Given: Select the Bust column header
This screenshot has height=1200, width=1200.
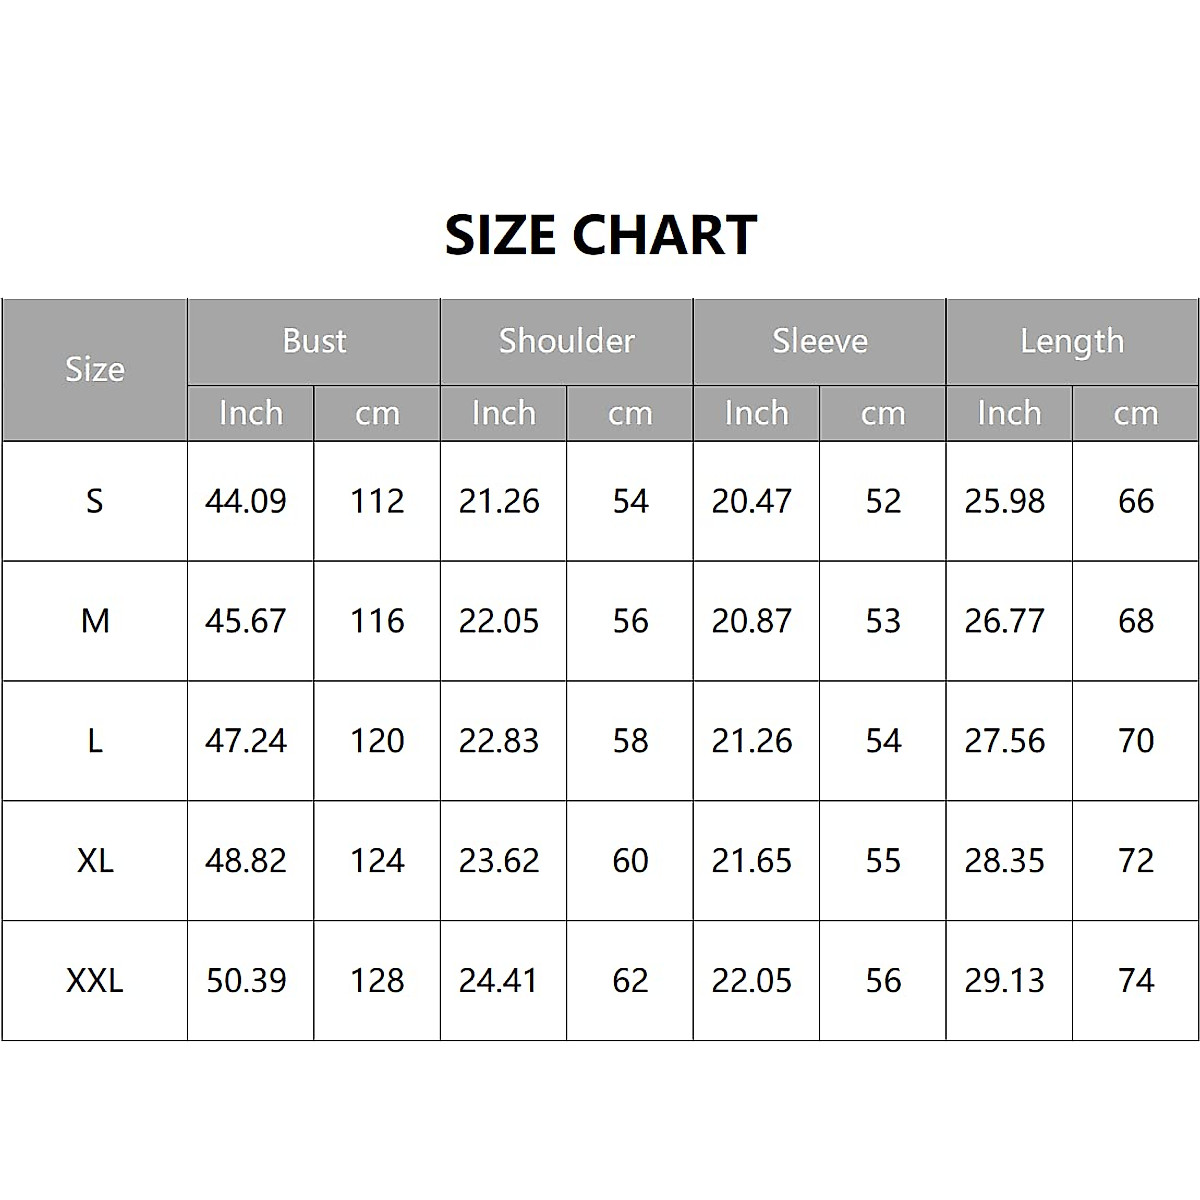Looking at the screenshot, I should [x=314, y=341].
